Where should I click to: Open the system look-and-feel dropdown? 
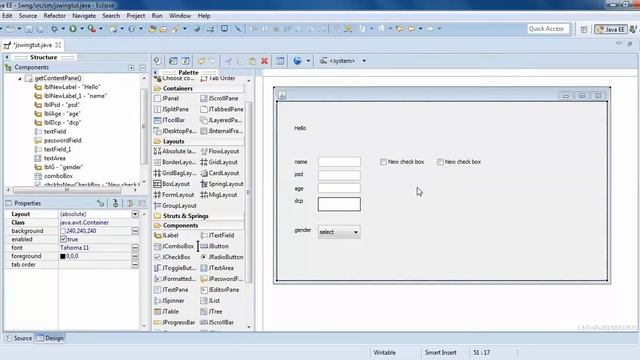click(x=364, y=61)
